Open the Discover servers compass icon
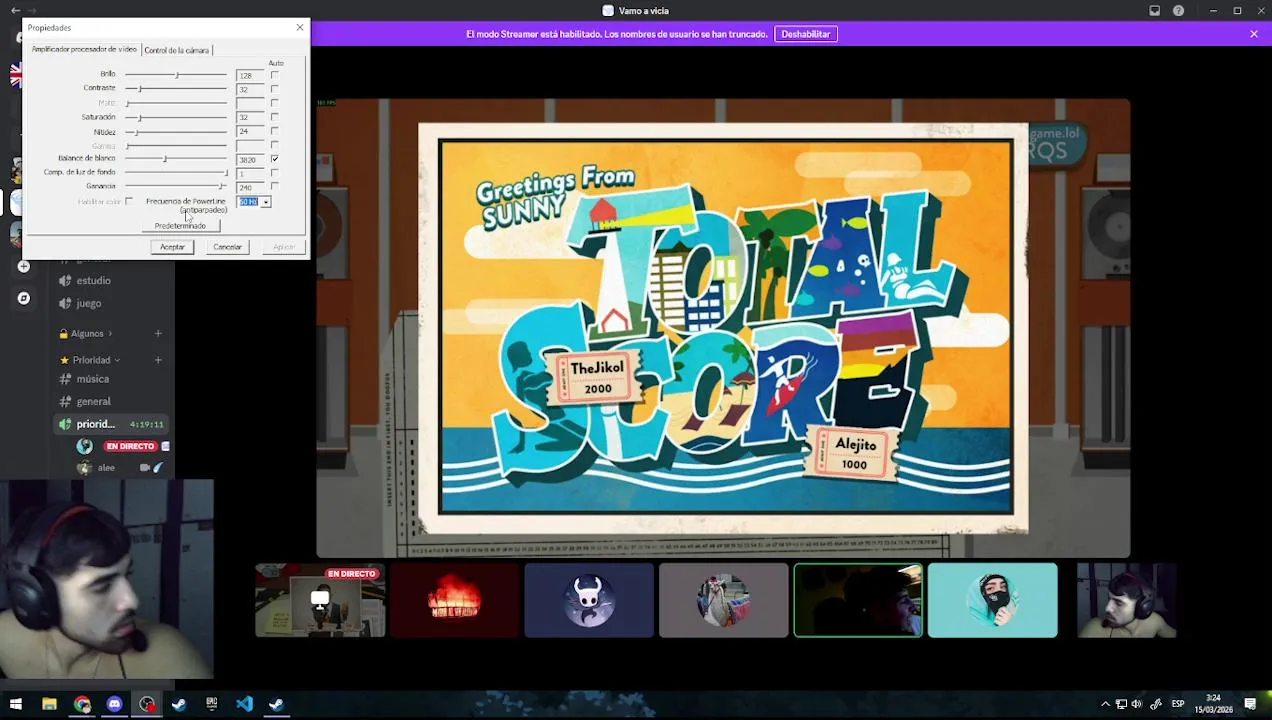 coord(23,298)
